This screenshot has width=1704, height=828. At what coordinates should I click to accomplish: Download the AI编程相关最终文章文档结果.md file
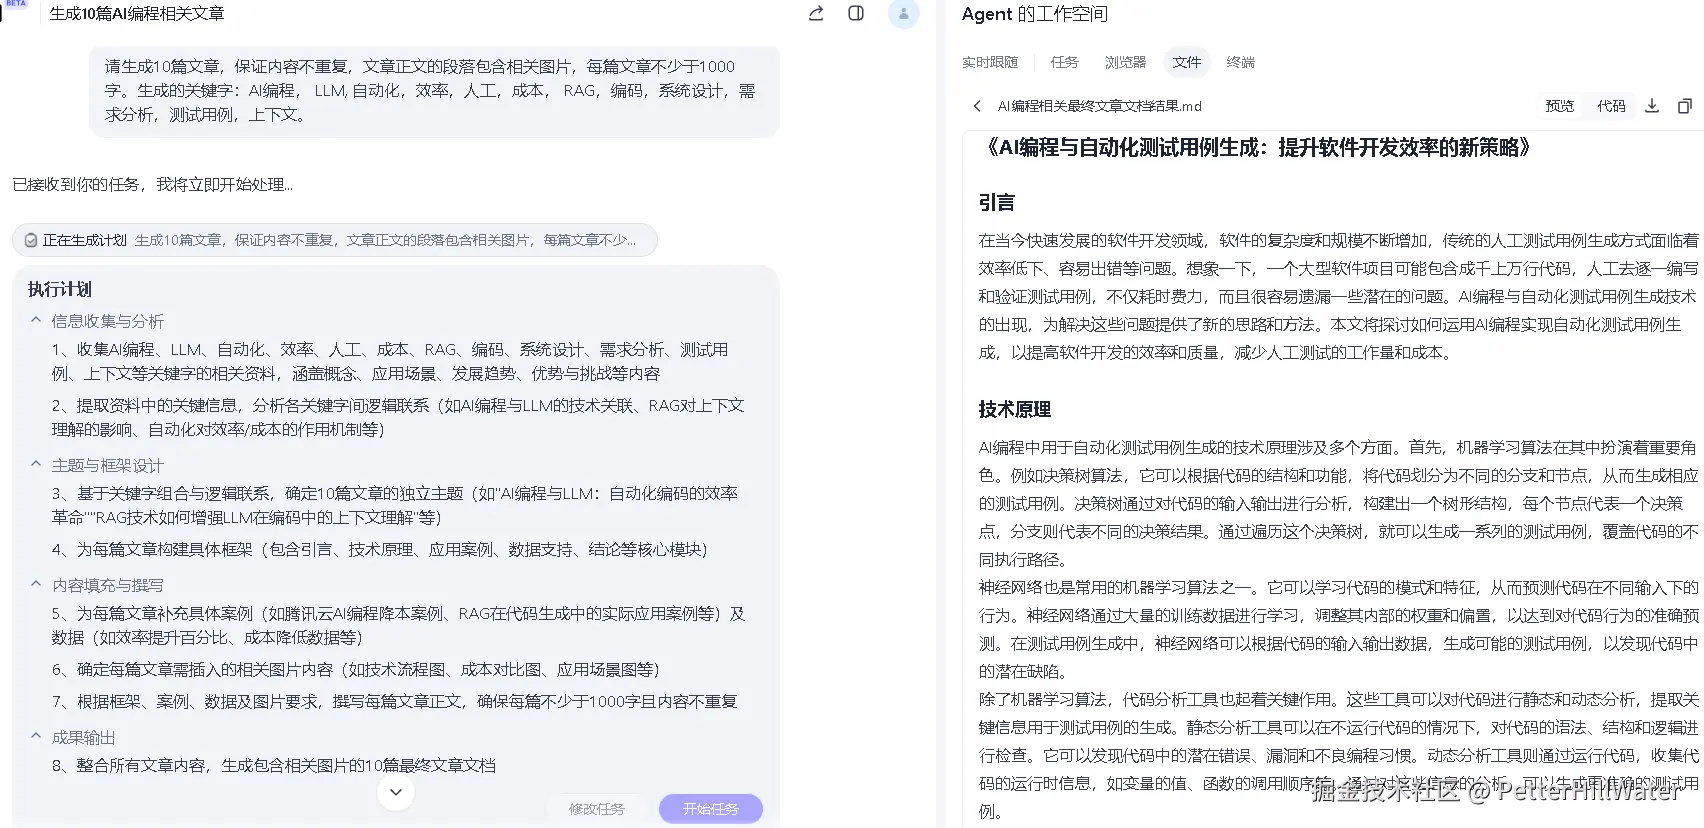pos(1652,106)
